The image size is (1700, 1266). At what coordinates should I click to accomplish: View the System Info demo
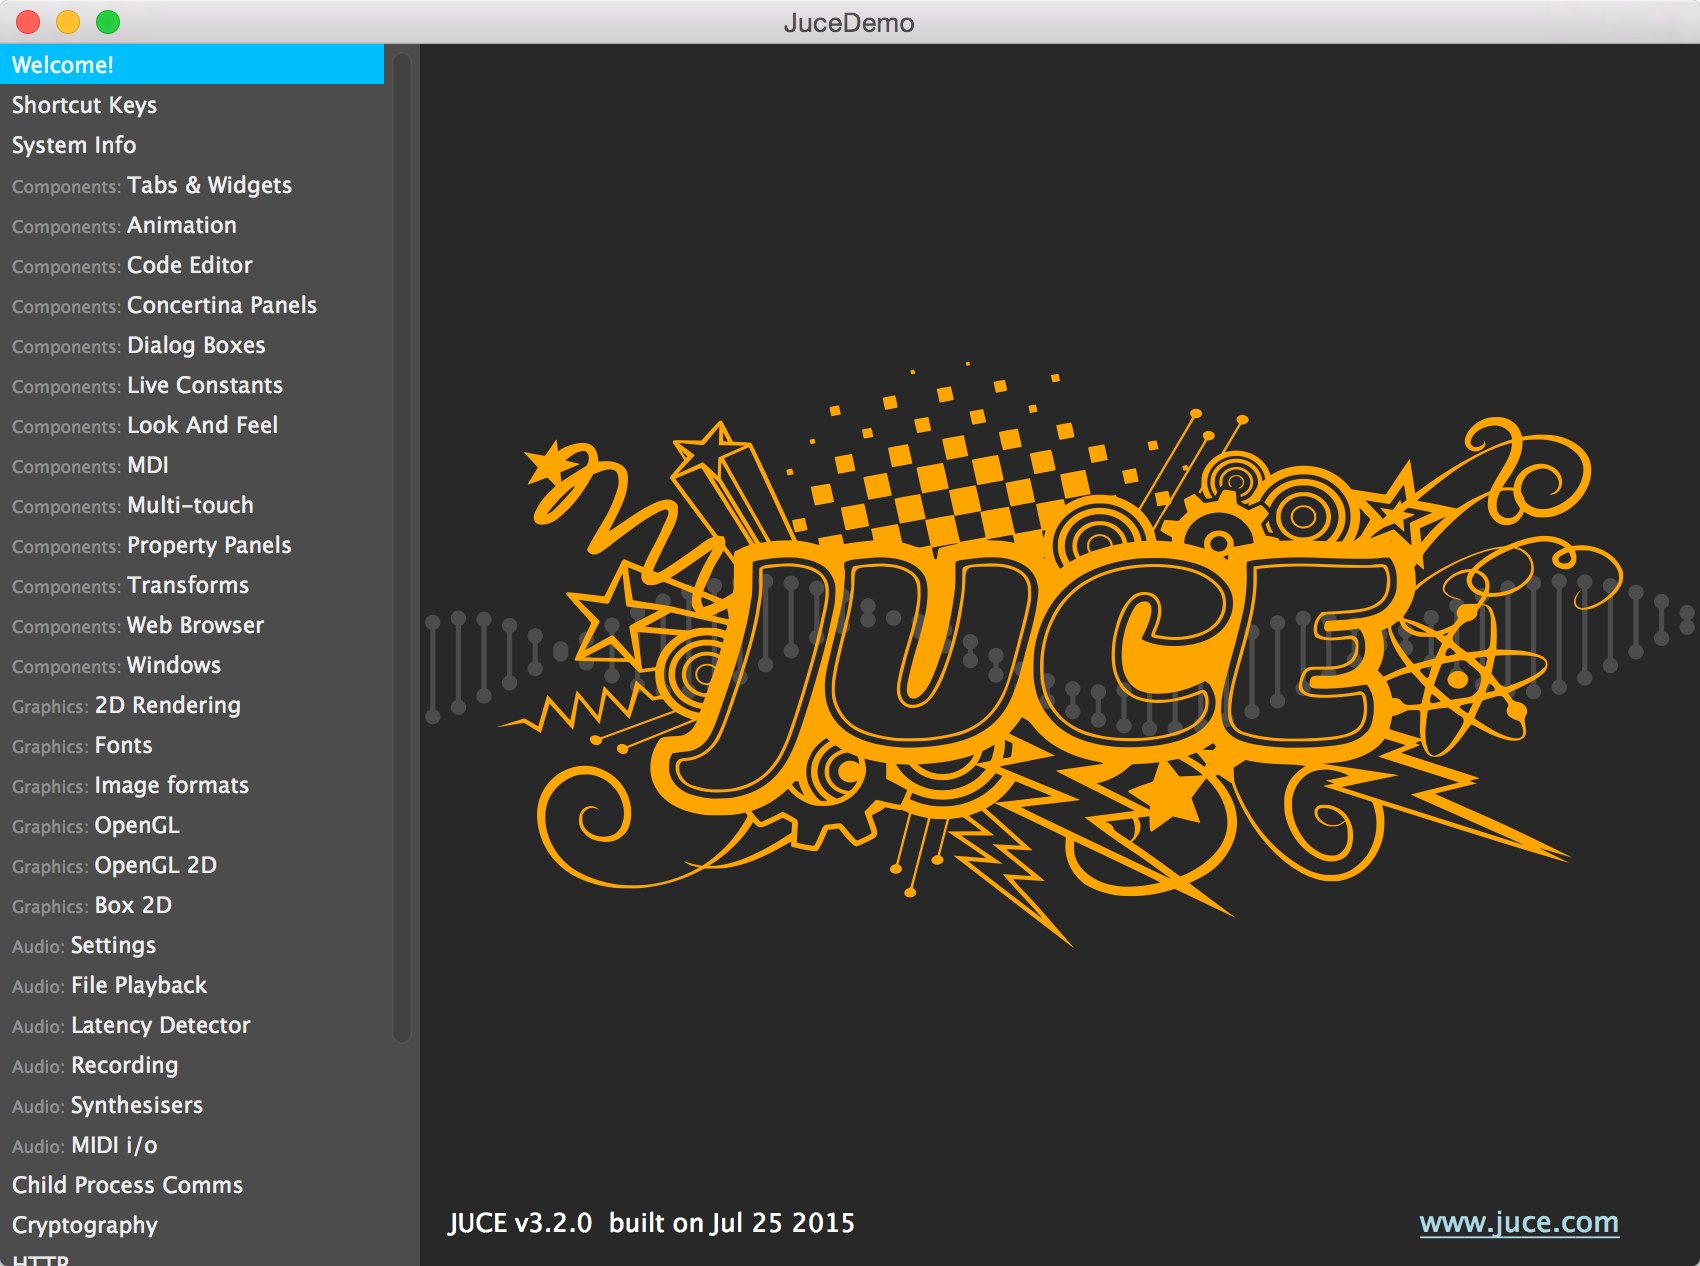74,145
